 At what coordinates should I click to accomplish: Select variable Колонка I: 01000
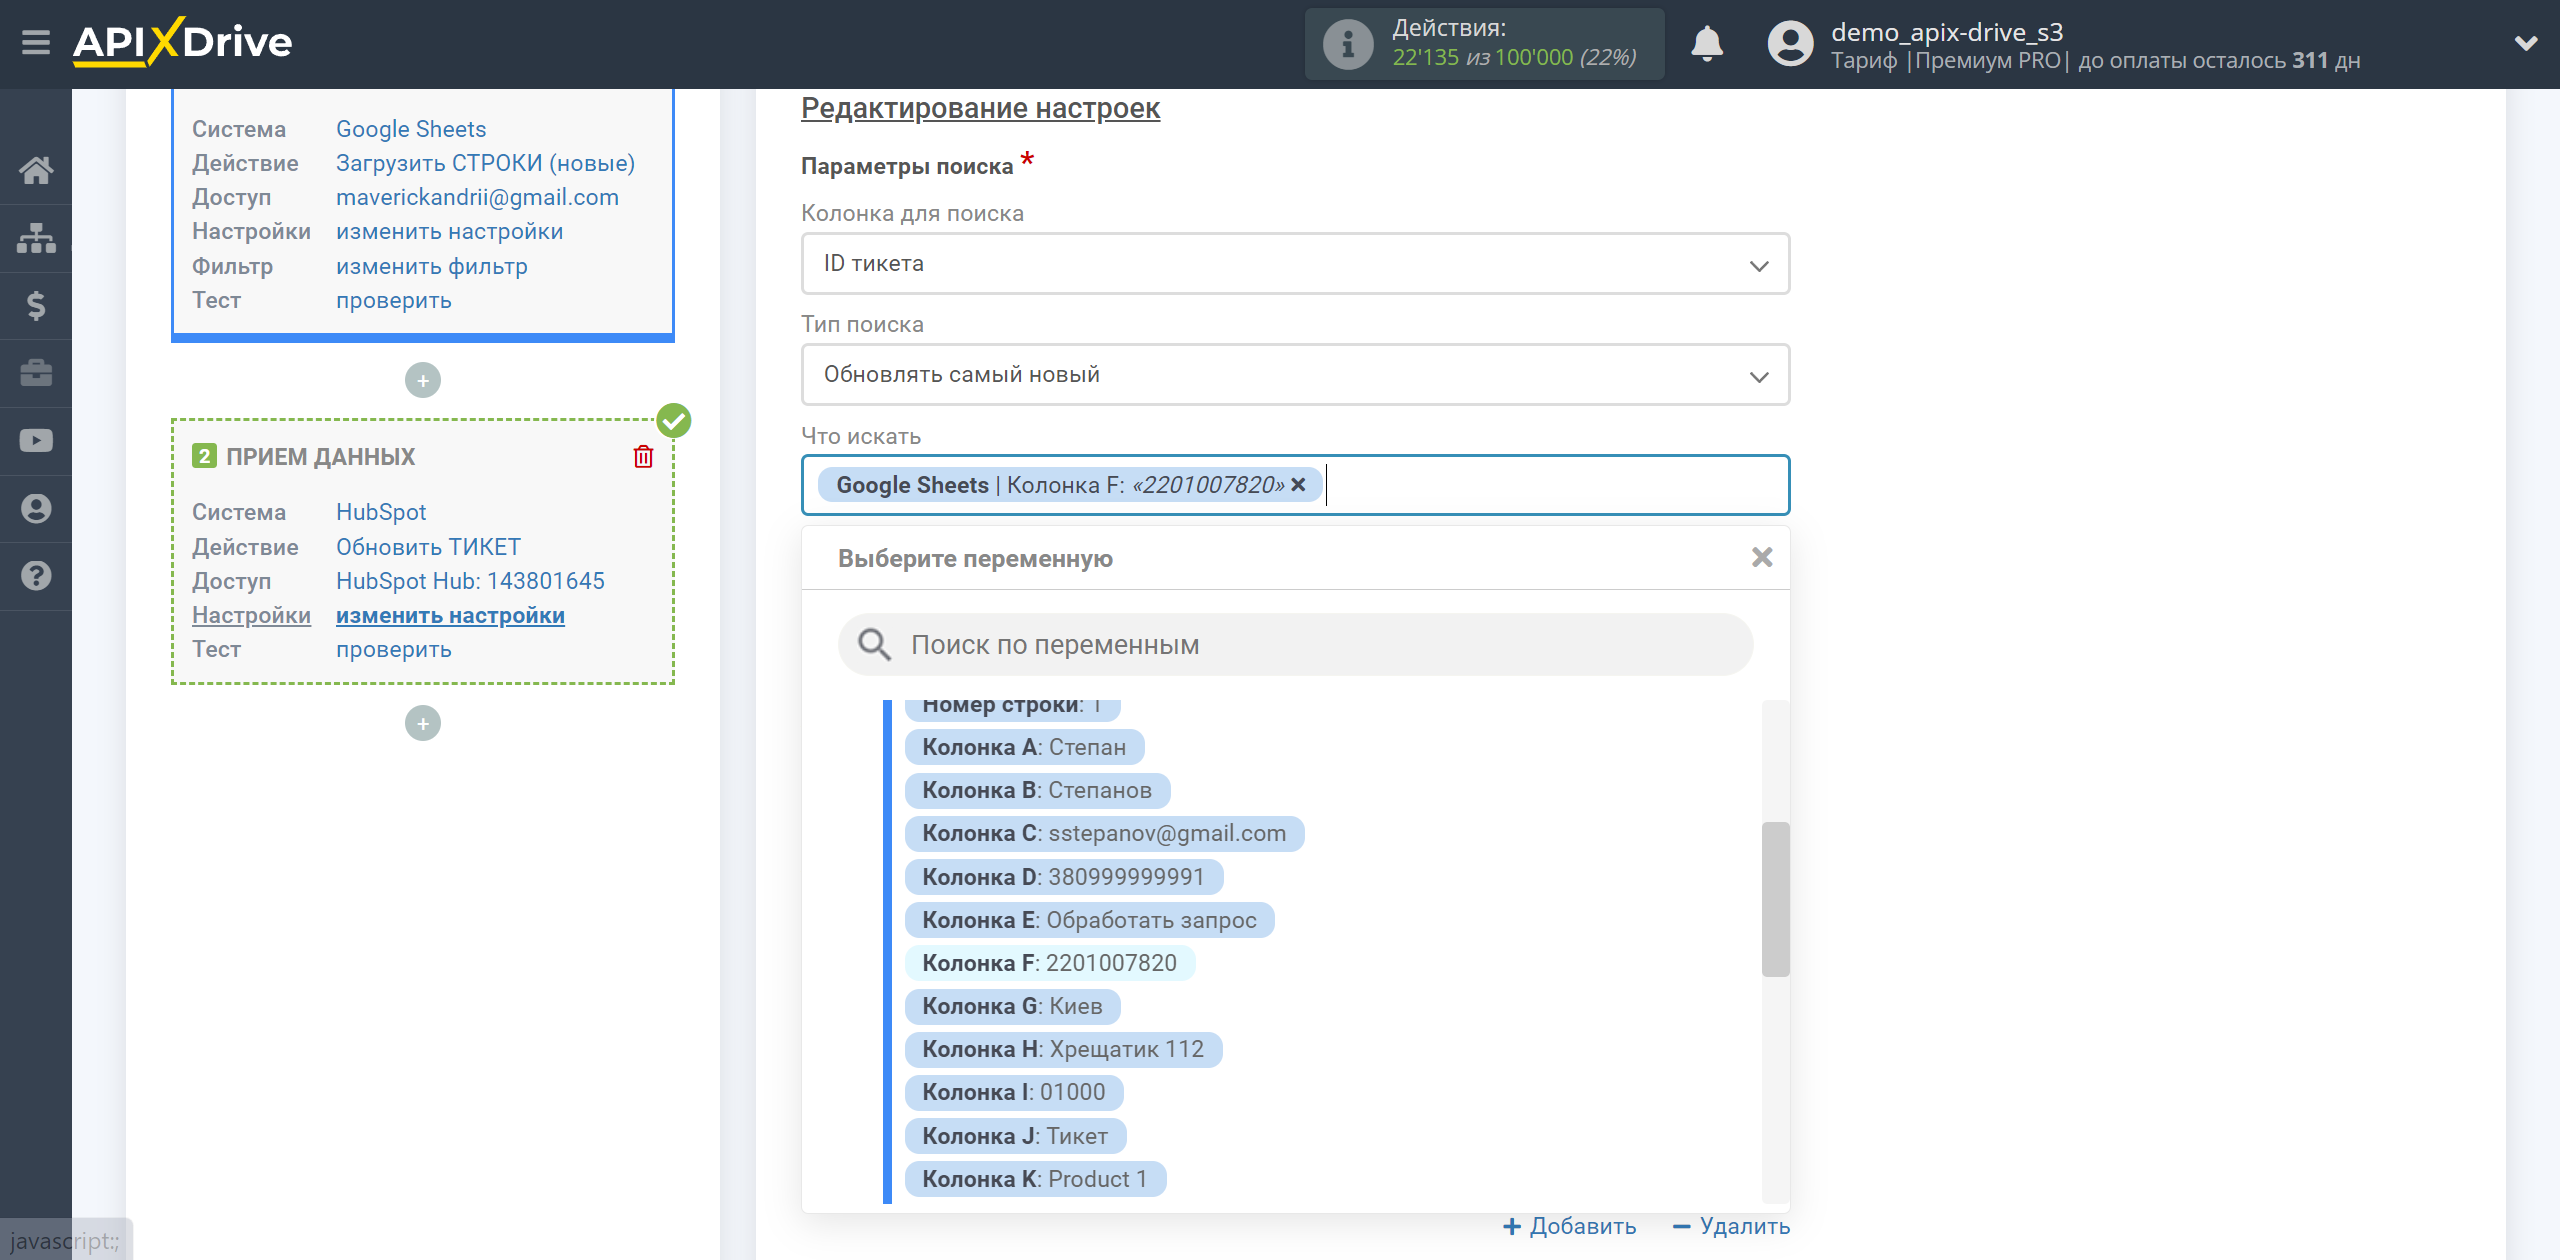coord(1014,1092)
